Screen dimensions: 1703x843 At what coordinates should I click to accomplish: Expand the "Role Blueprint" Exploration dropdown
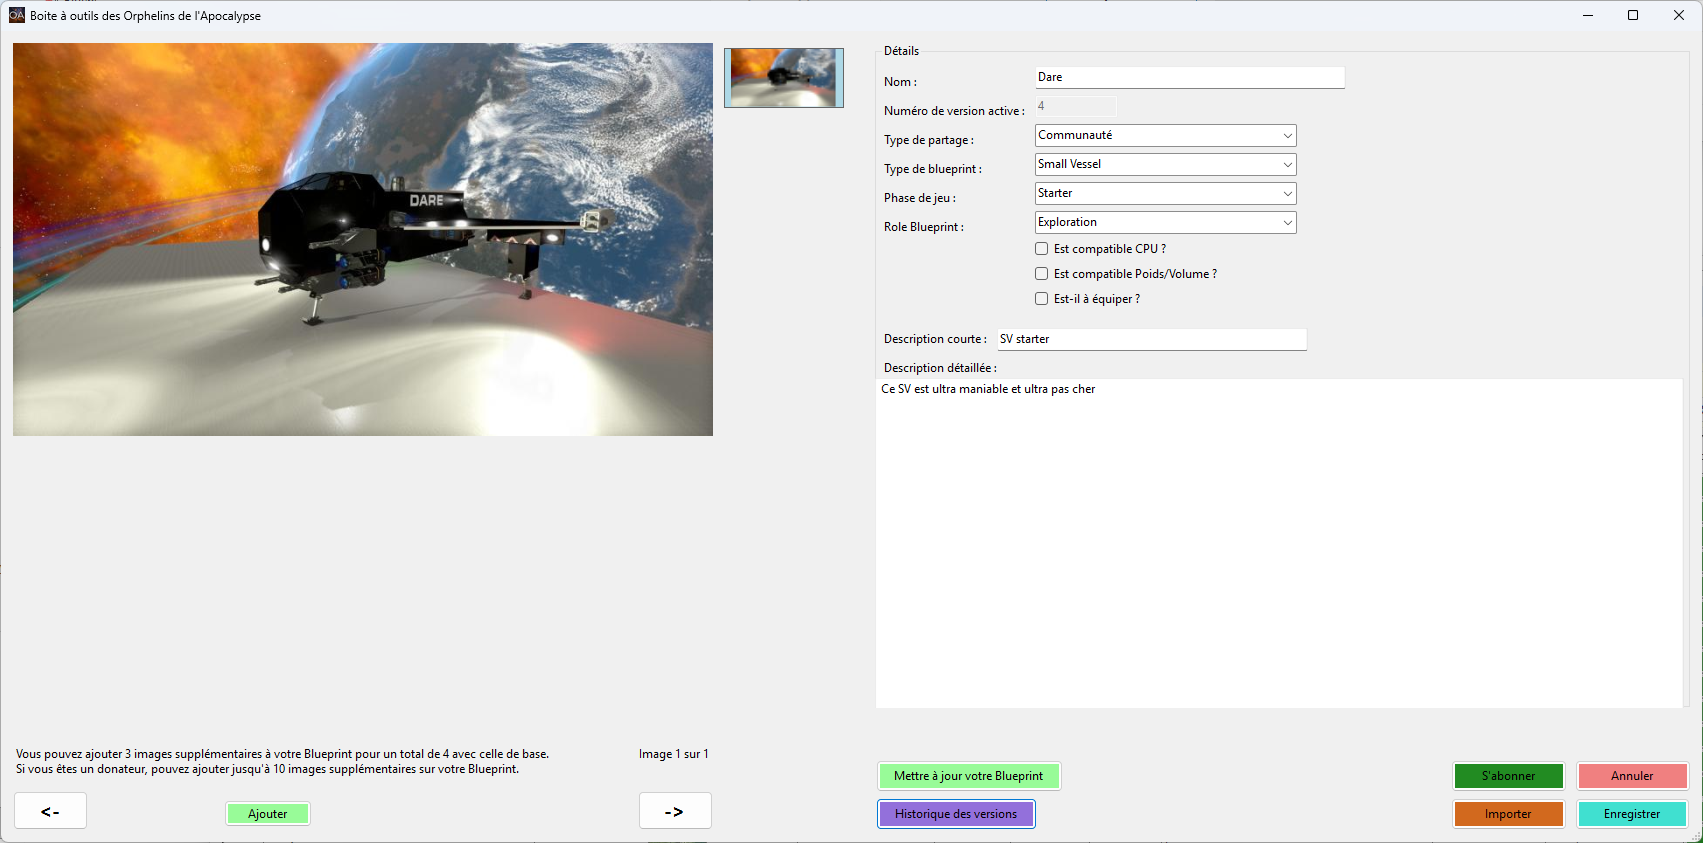click(x=1165, y=223)
